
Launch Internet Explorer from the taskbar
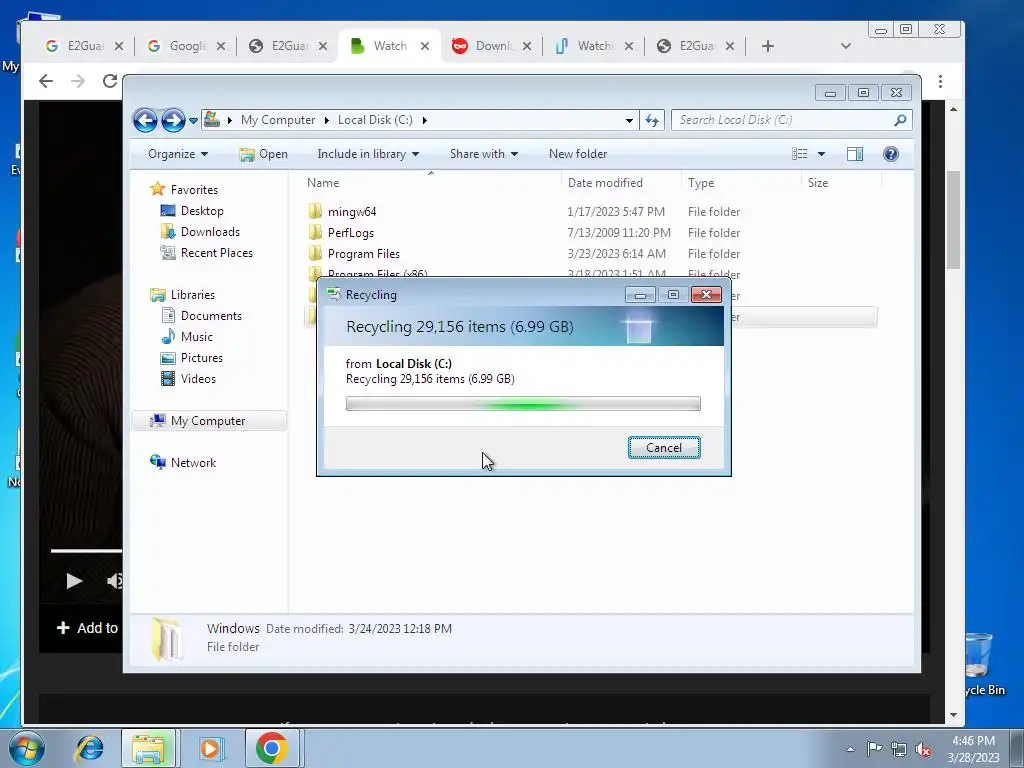(x=88, y=748)
